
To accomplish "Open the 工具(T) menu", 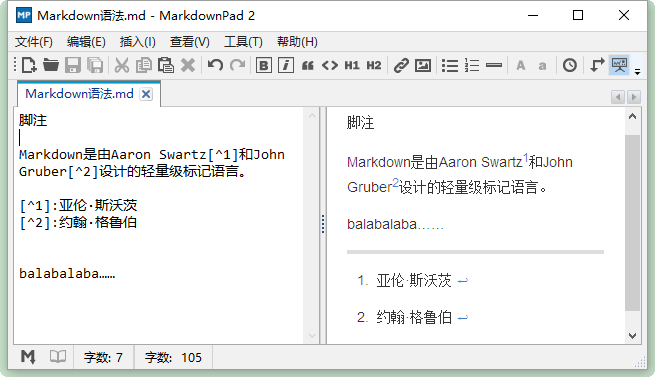I will (243, 42).
